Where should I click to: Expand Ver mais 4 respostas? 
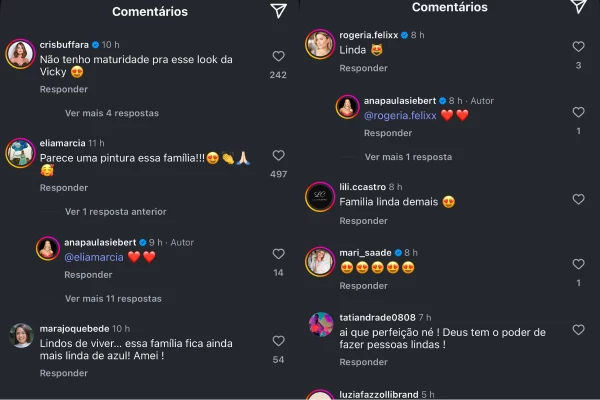tap(112, 113)
